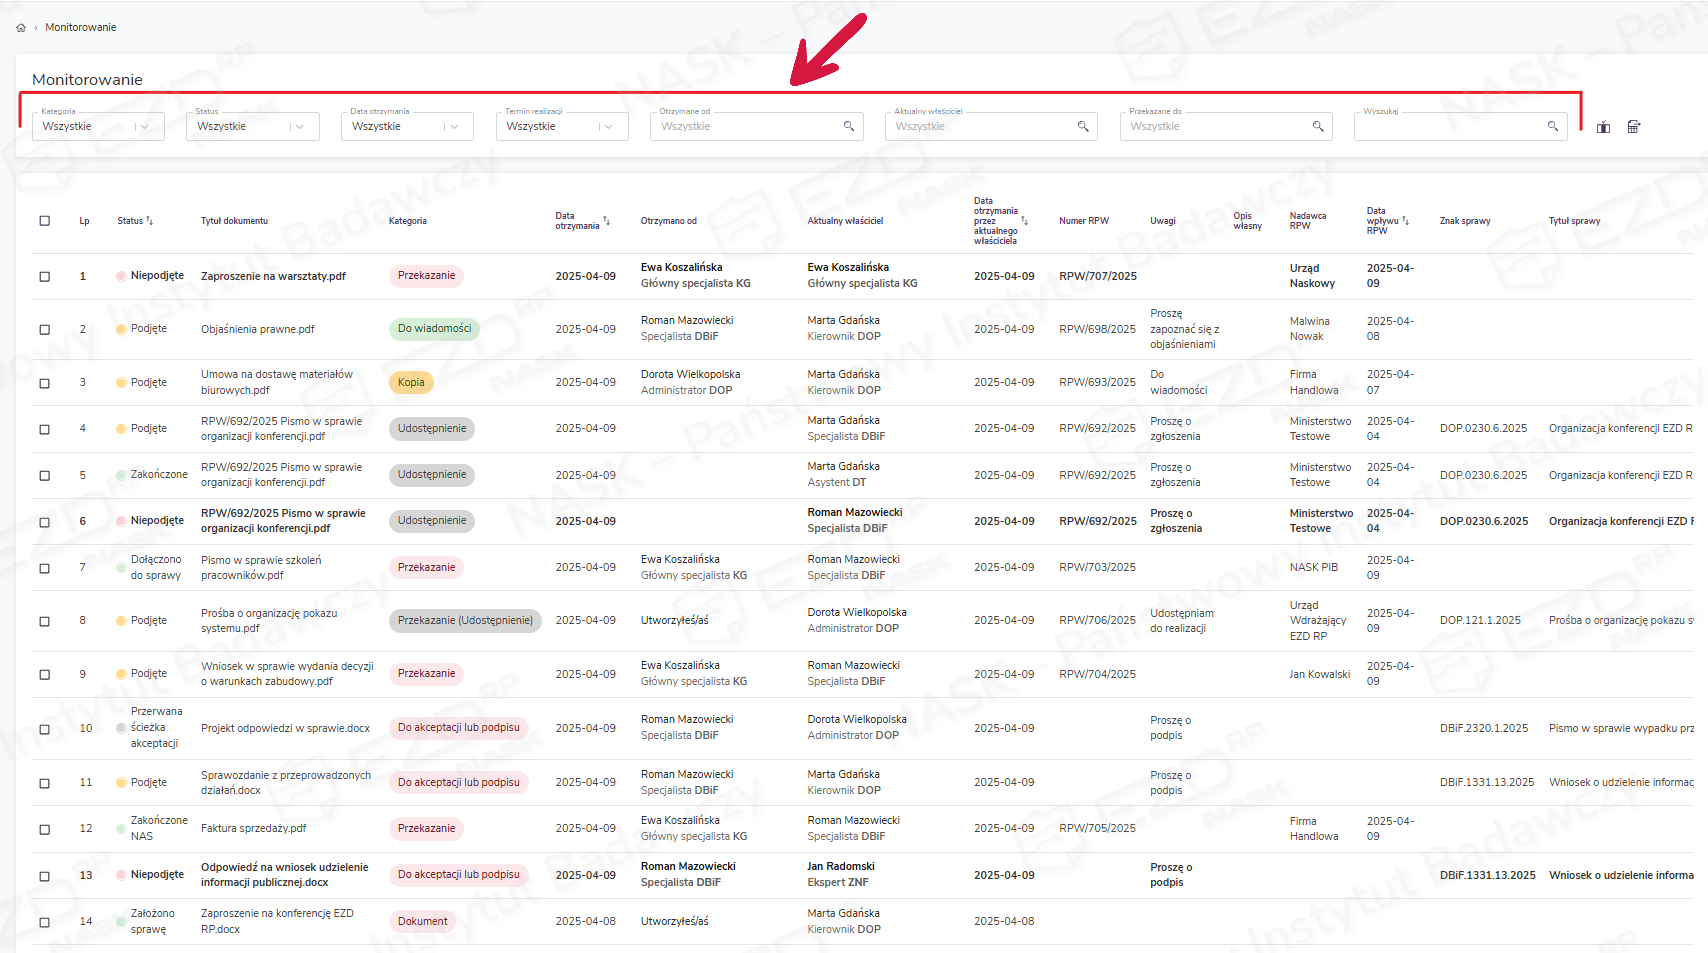Image resolution: width=1708 pixels, height=953 pixels.
Task: Click magnifier in Aktualny właściciel filter
Action: (1082, 126)
